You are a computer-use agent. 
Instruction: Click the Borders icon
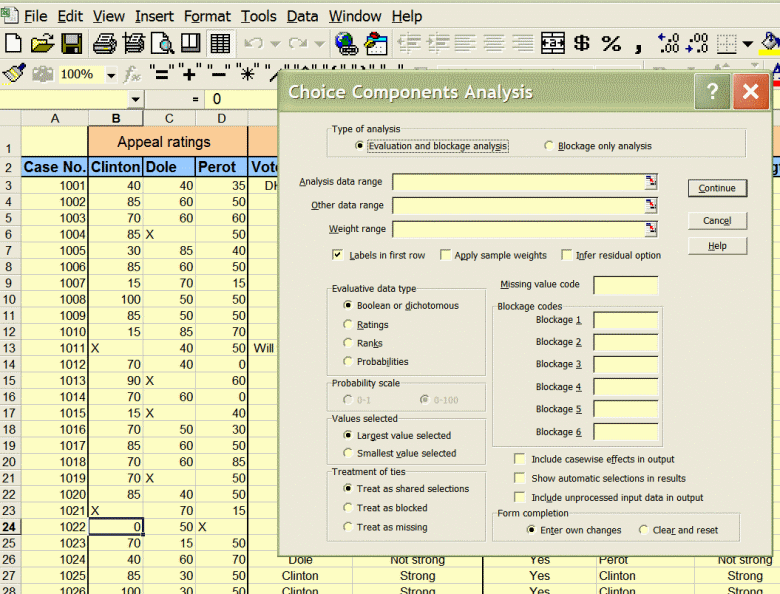(726, 43)
